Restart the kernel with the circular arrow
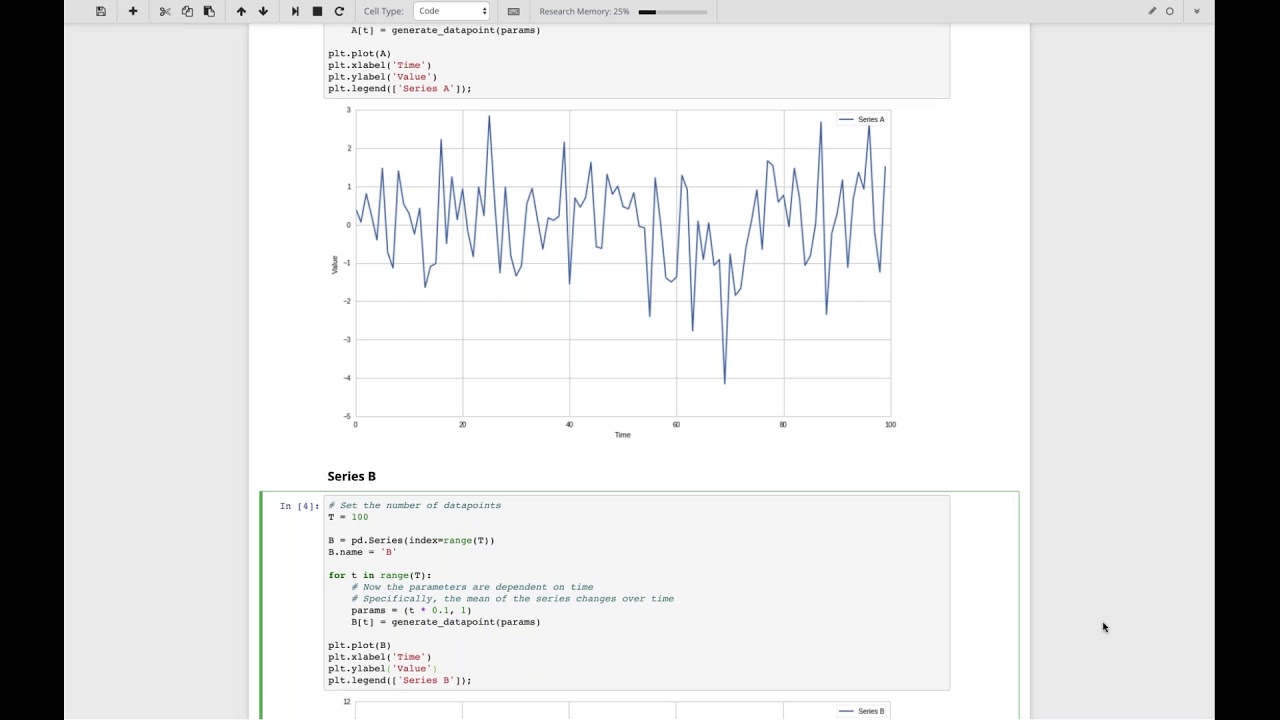This screenshot has width=1280, height=720. 339,11
